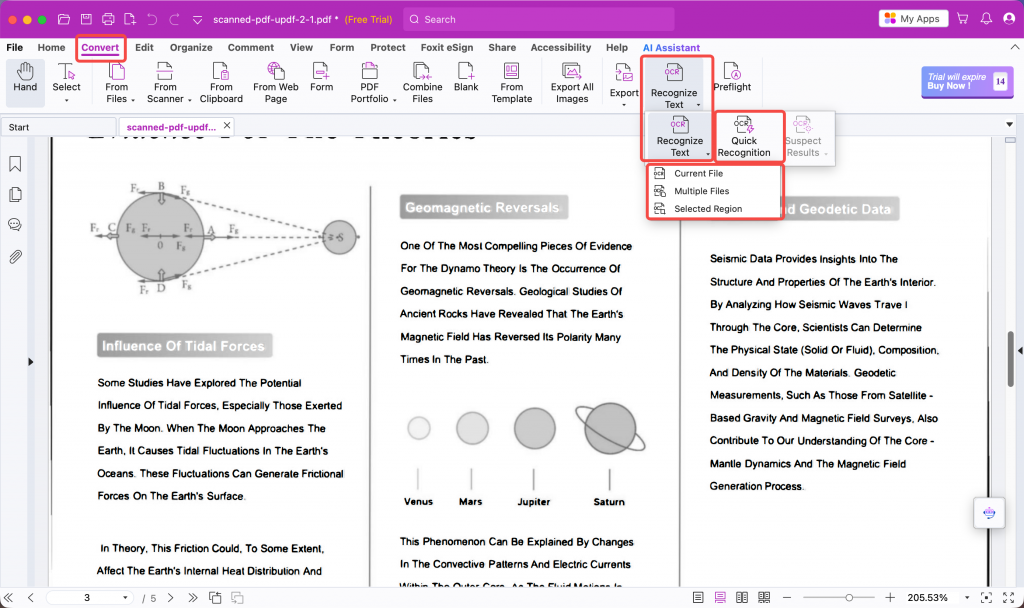Create a Blank PDF
This screenshot has height=608, width=1024.
pos(466,77)
